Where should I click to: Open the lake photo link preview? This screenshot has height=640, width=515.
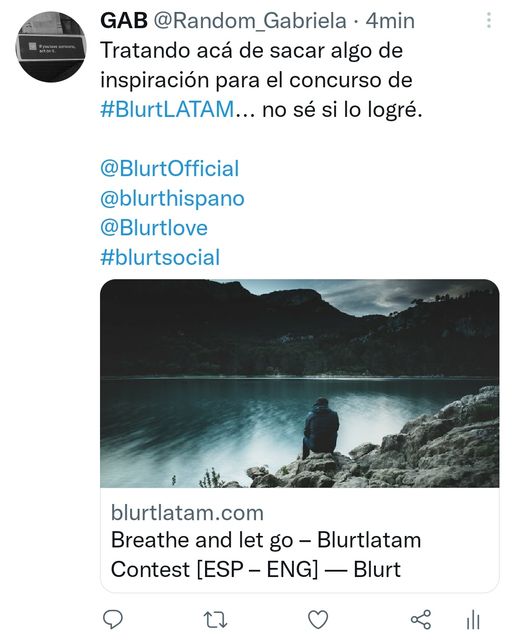click(x=300, y=383)
